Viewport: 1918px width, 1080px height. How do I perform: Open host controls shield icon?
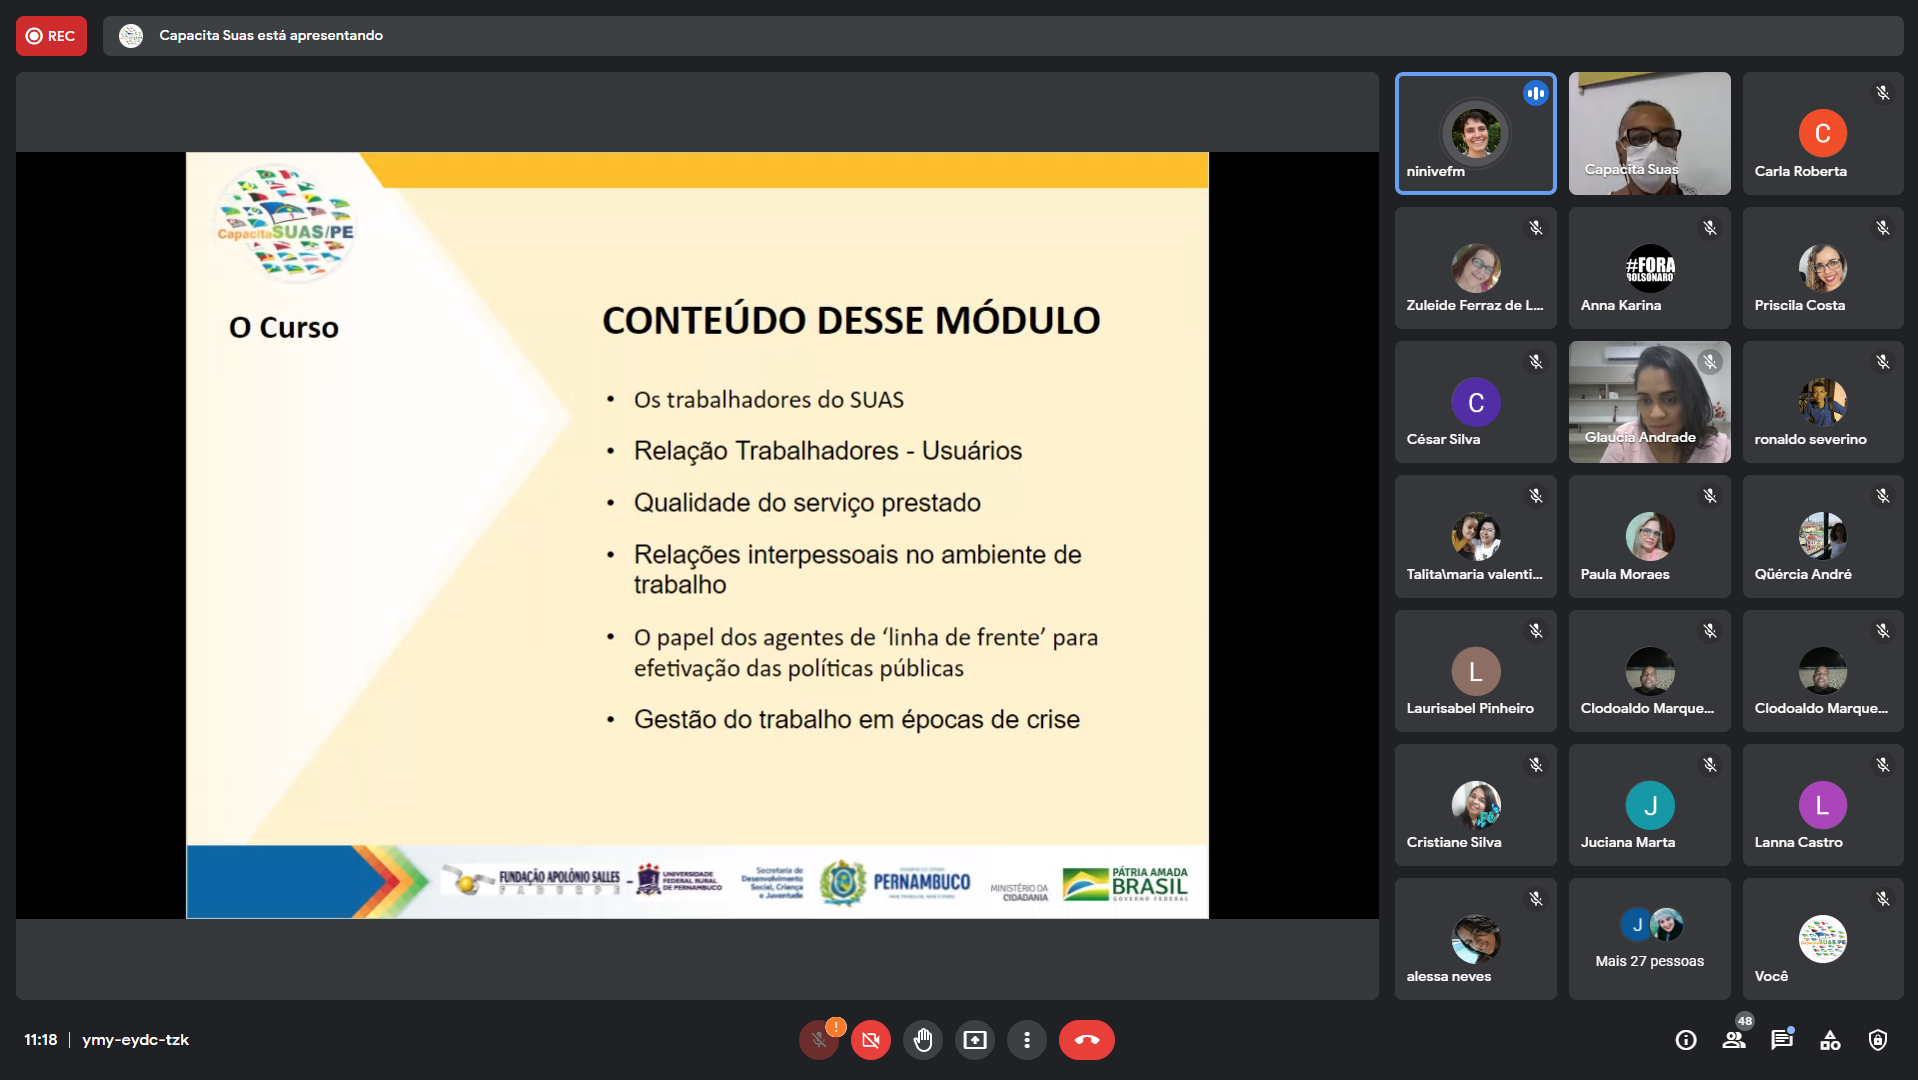click(1878, 1040)
